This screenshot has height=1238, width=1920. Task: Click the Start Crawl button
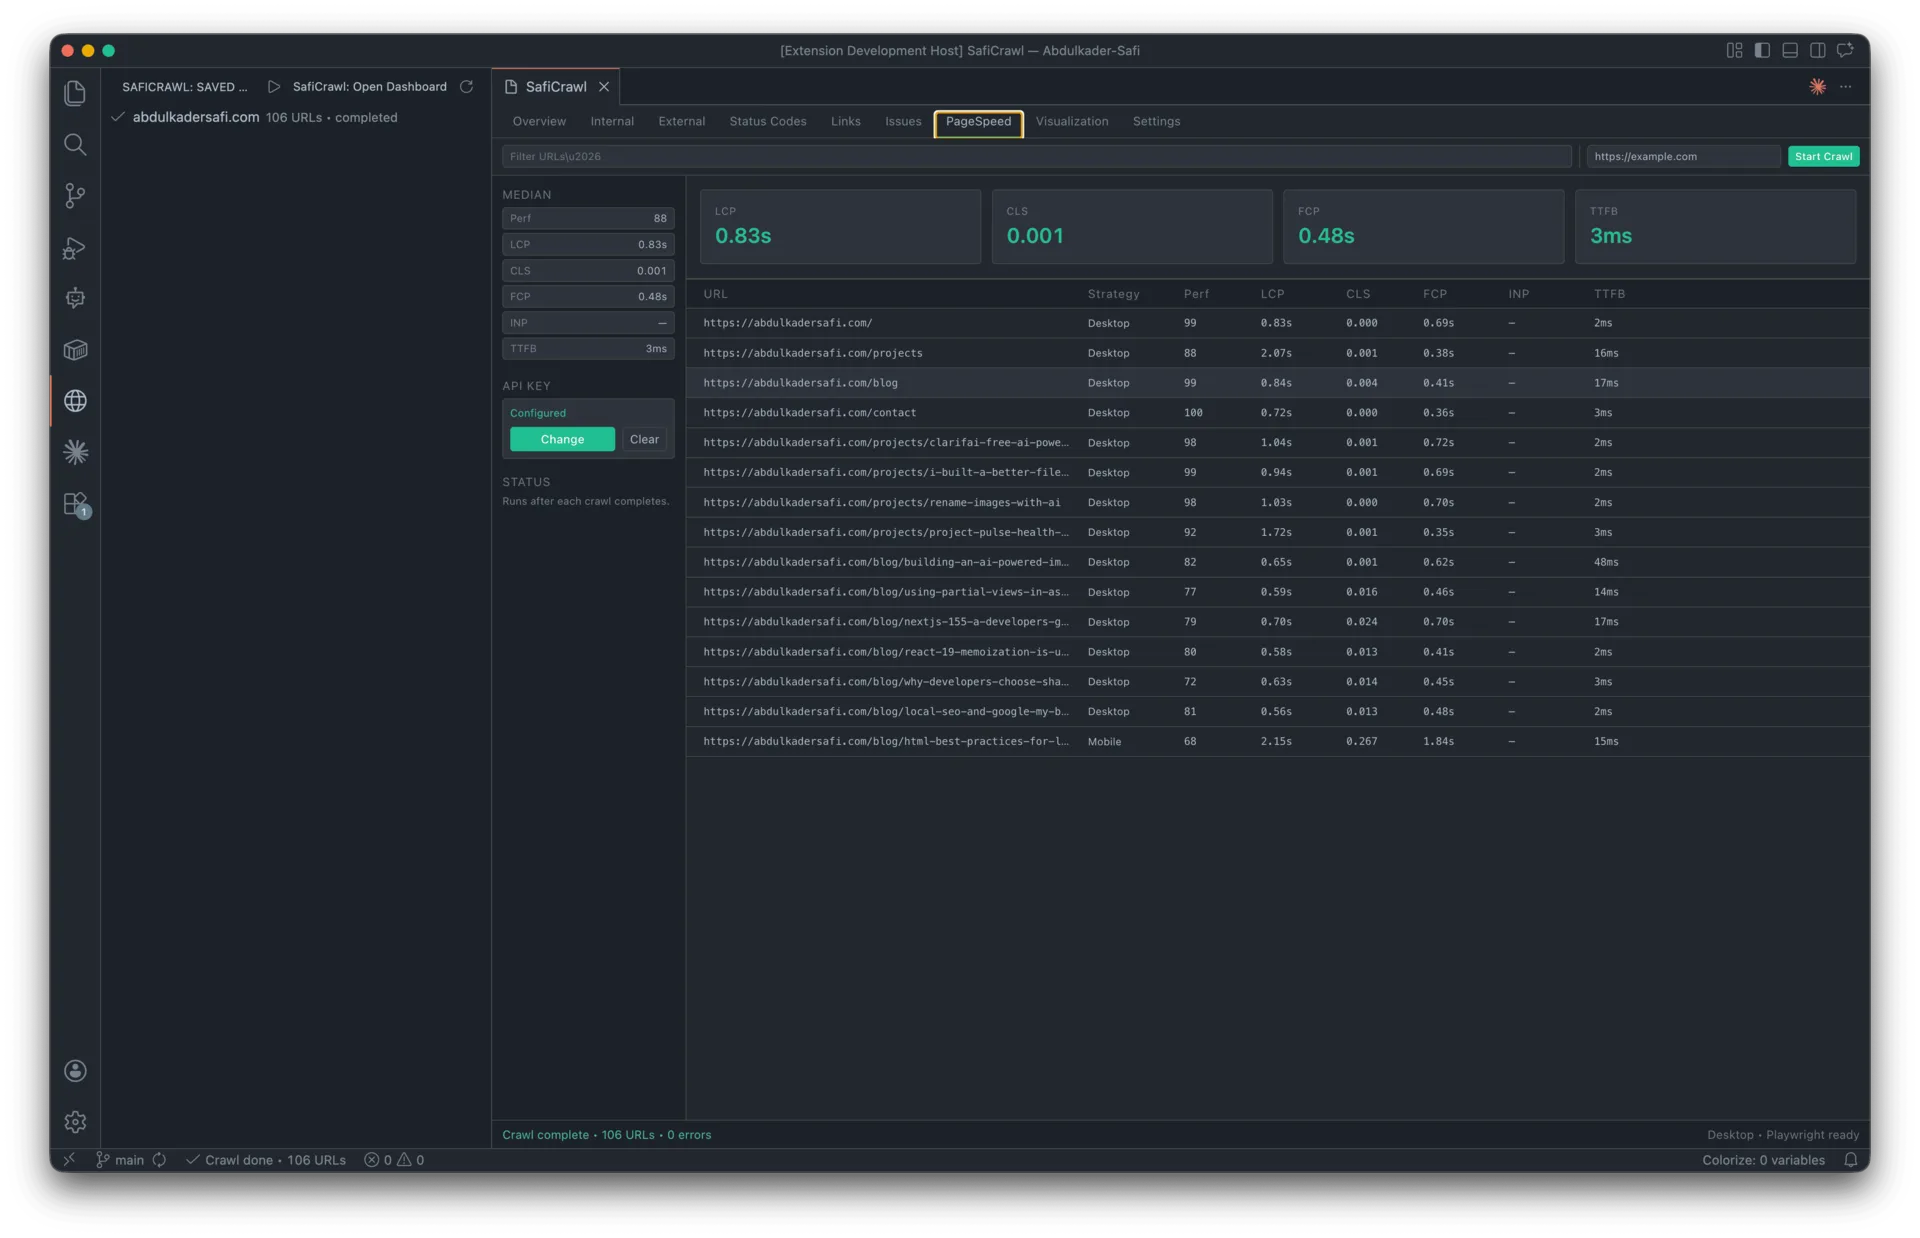pyautogui.click(x=1823, y=156)
